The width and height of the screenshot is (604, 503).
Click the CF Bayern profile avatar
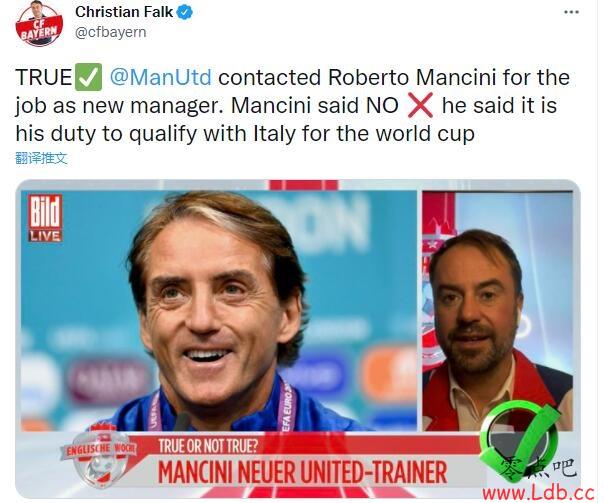click(x=39, y=23)
